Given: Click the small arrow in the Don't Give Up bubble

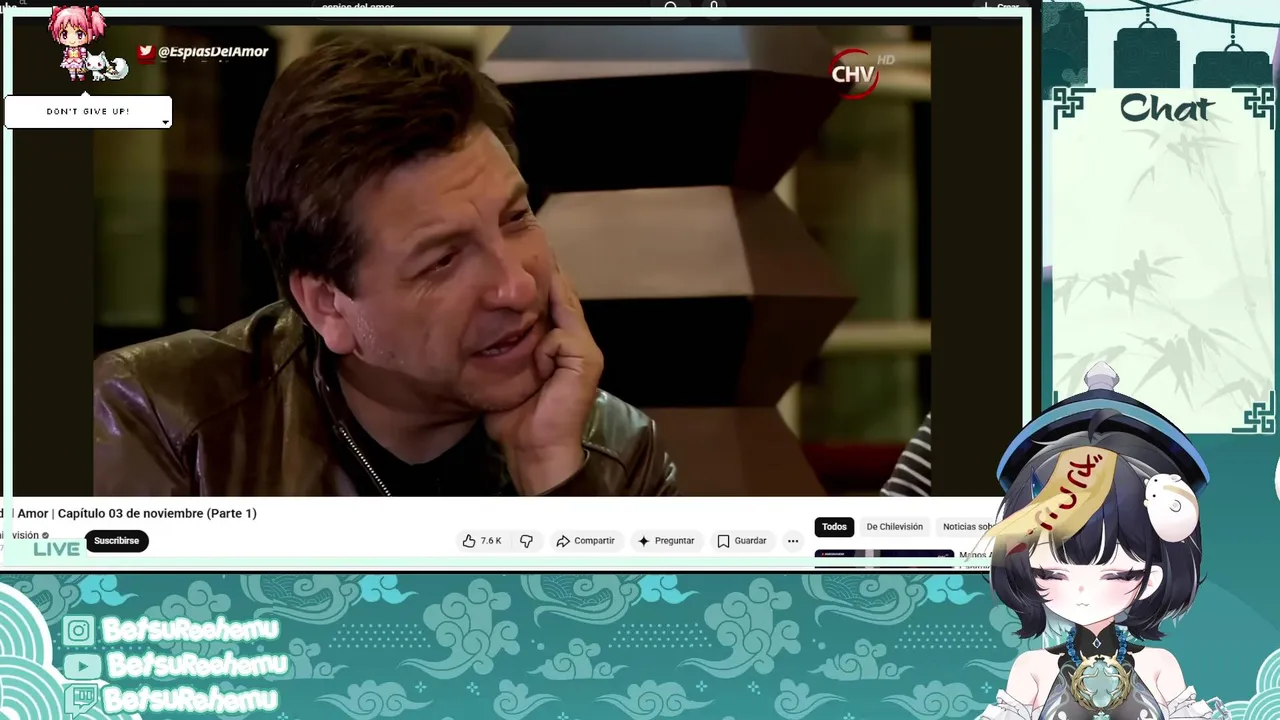Looking at the screenshot, I should [165, 122].
